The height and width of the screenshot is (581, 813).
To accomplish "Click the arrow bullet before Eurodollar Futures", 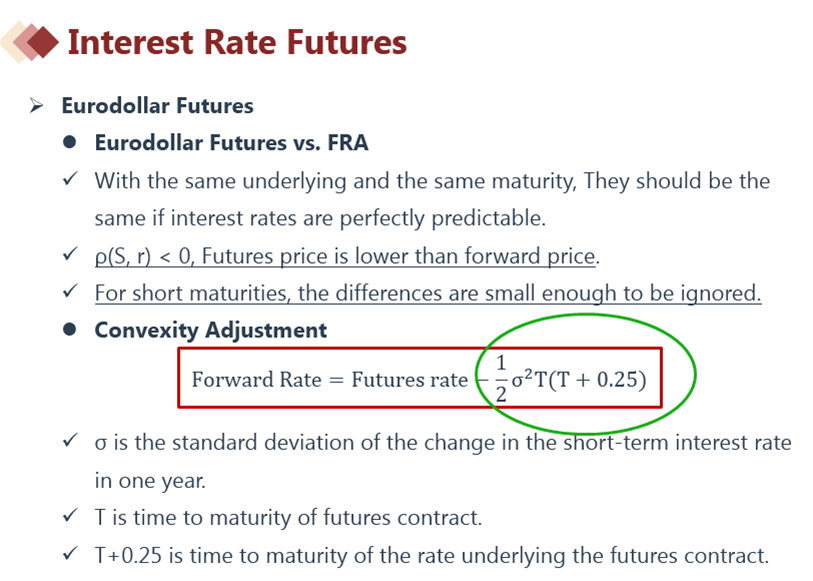I will (x=36, y=106).
